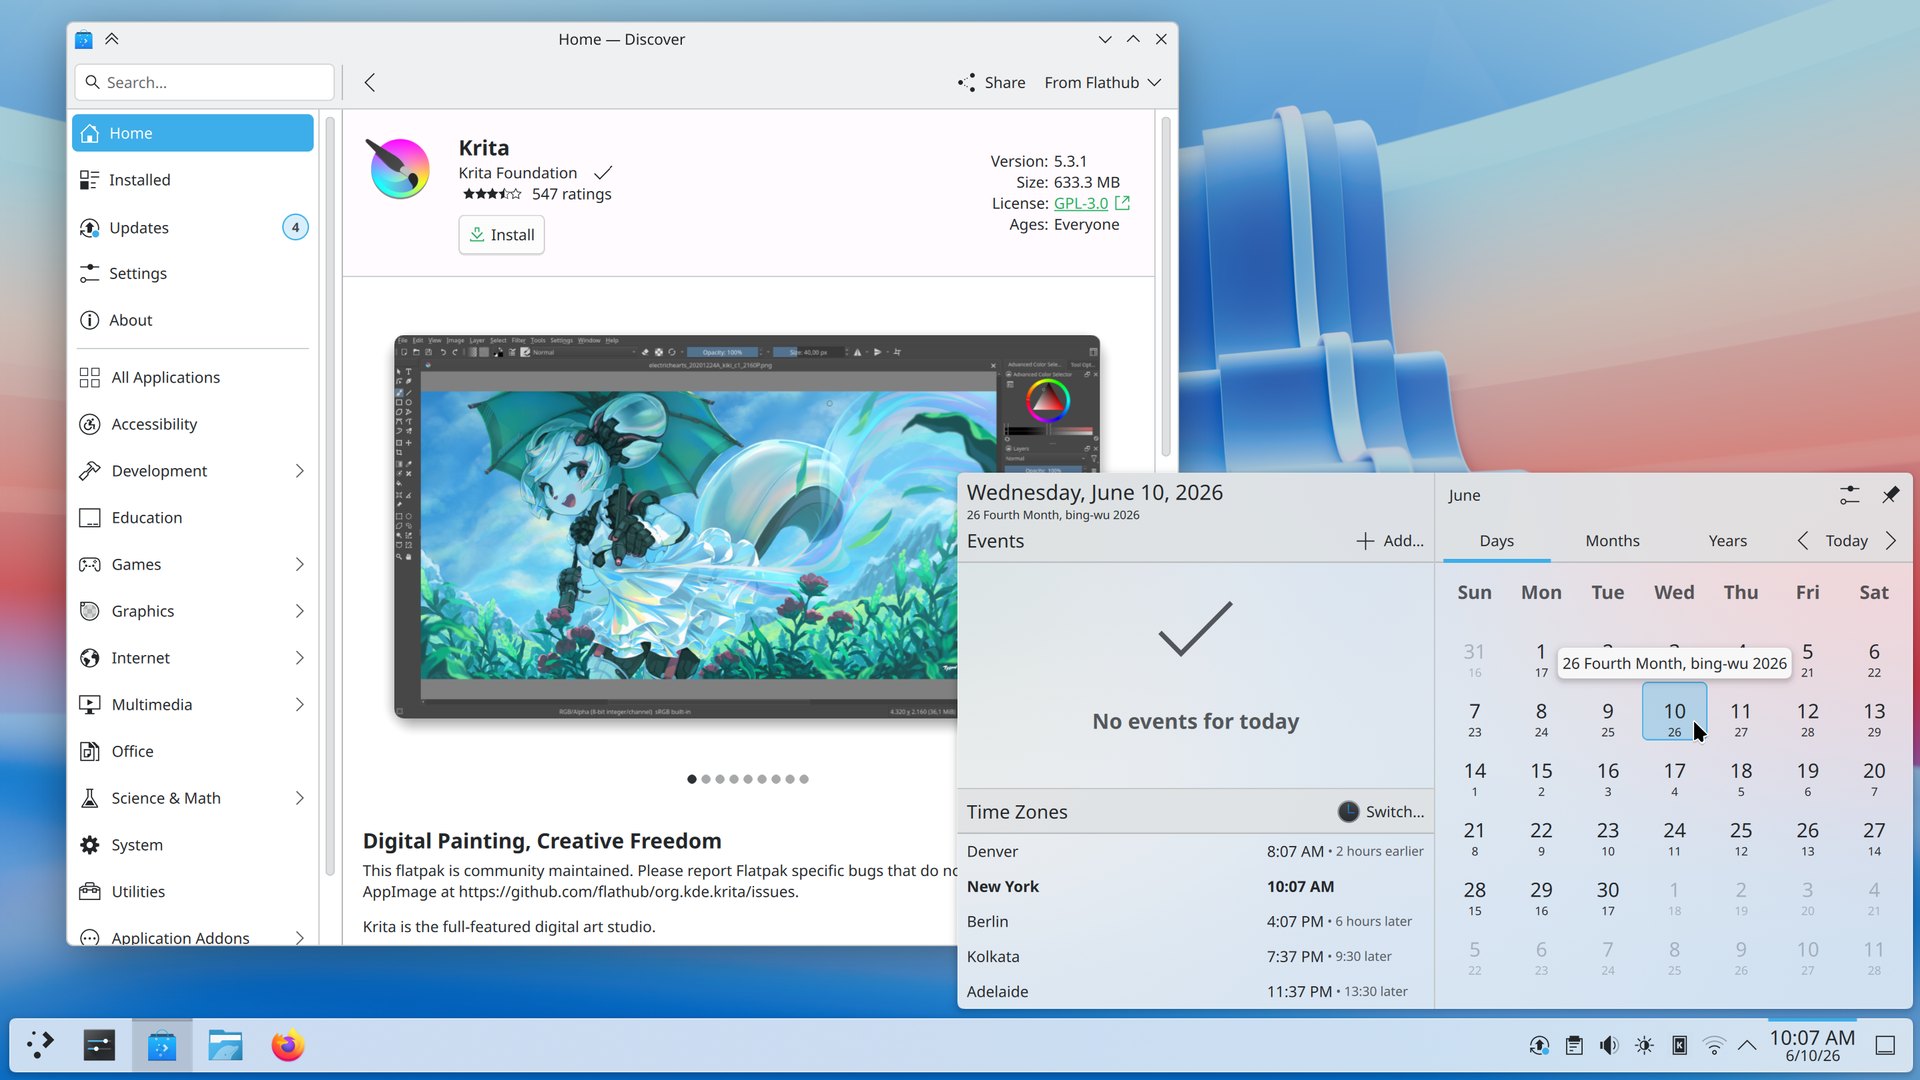
Task: Switch to the Months tab
Action: [1612, 541]
